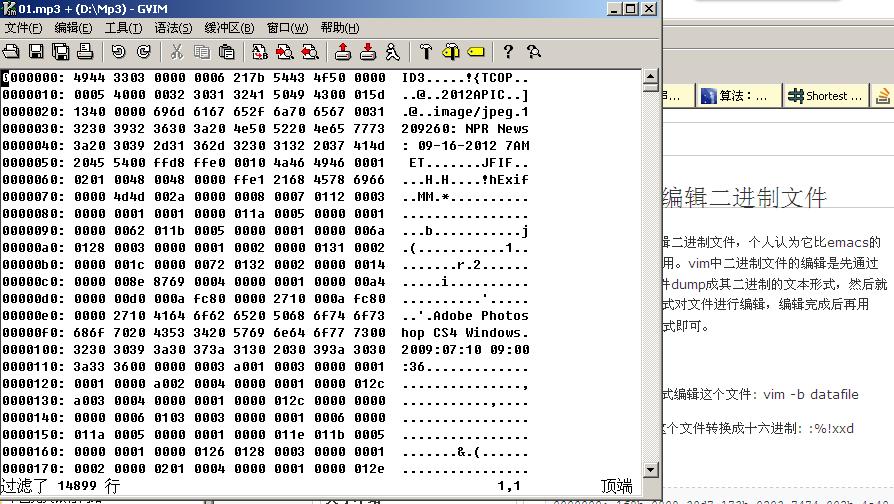Click the Find Next icon

click(285, 52)
